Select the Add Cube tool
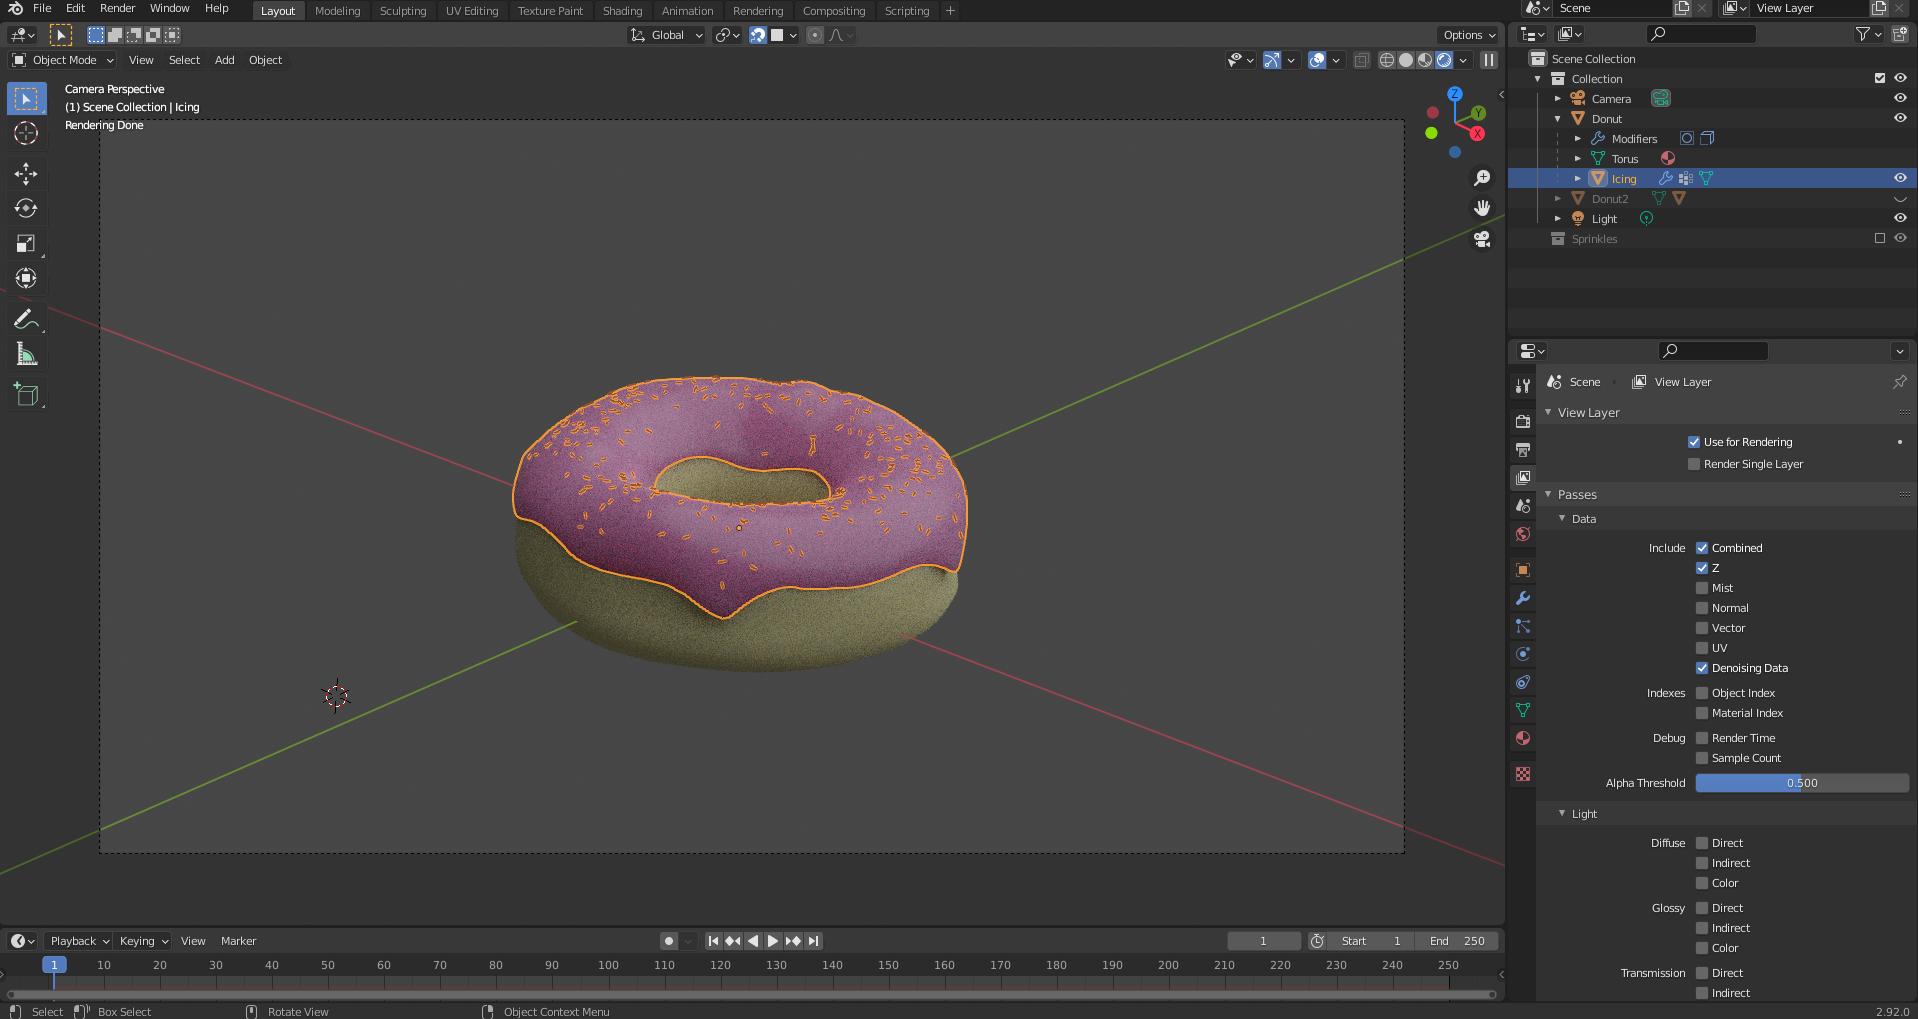The width and height of the screenshot is (1918, 1019). point(26,395)
